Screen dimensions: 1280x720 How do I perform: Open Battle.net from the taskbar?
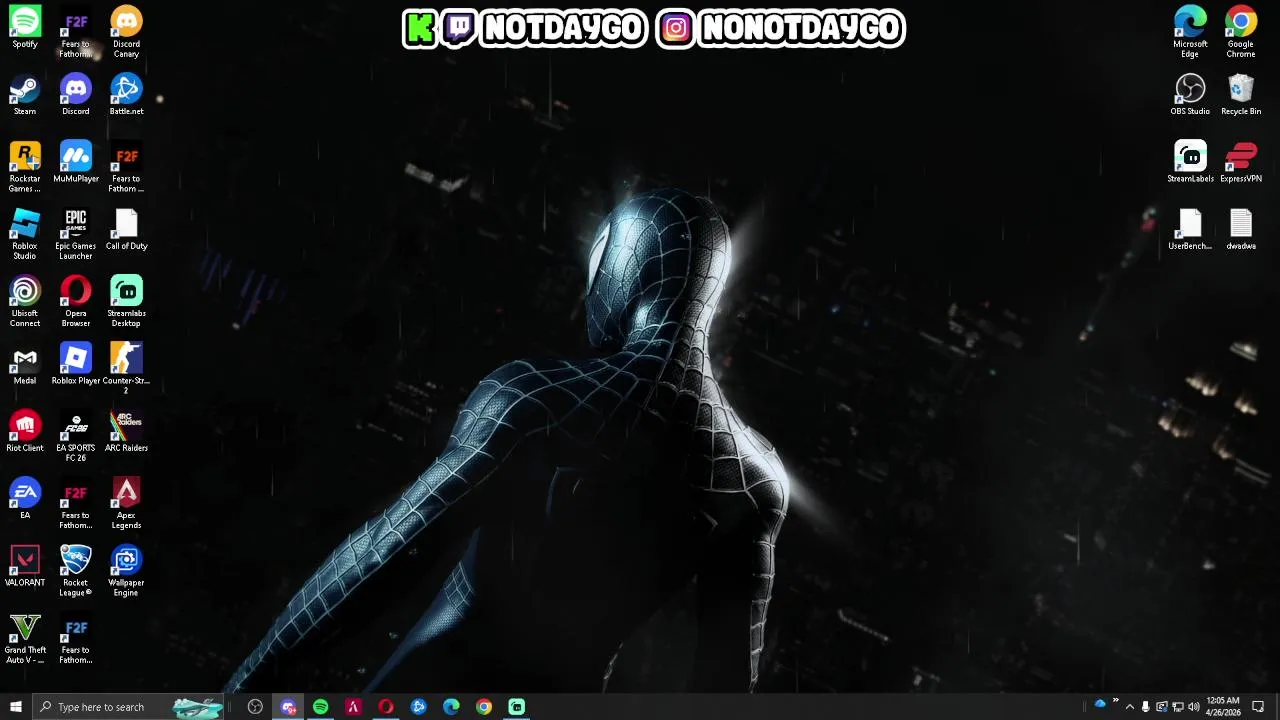(418, 707)
